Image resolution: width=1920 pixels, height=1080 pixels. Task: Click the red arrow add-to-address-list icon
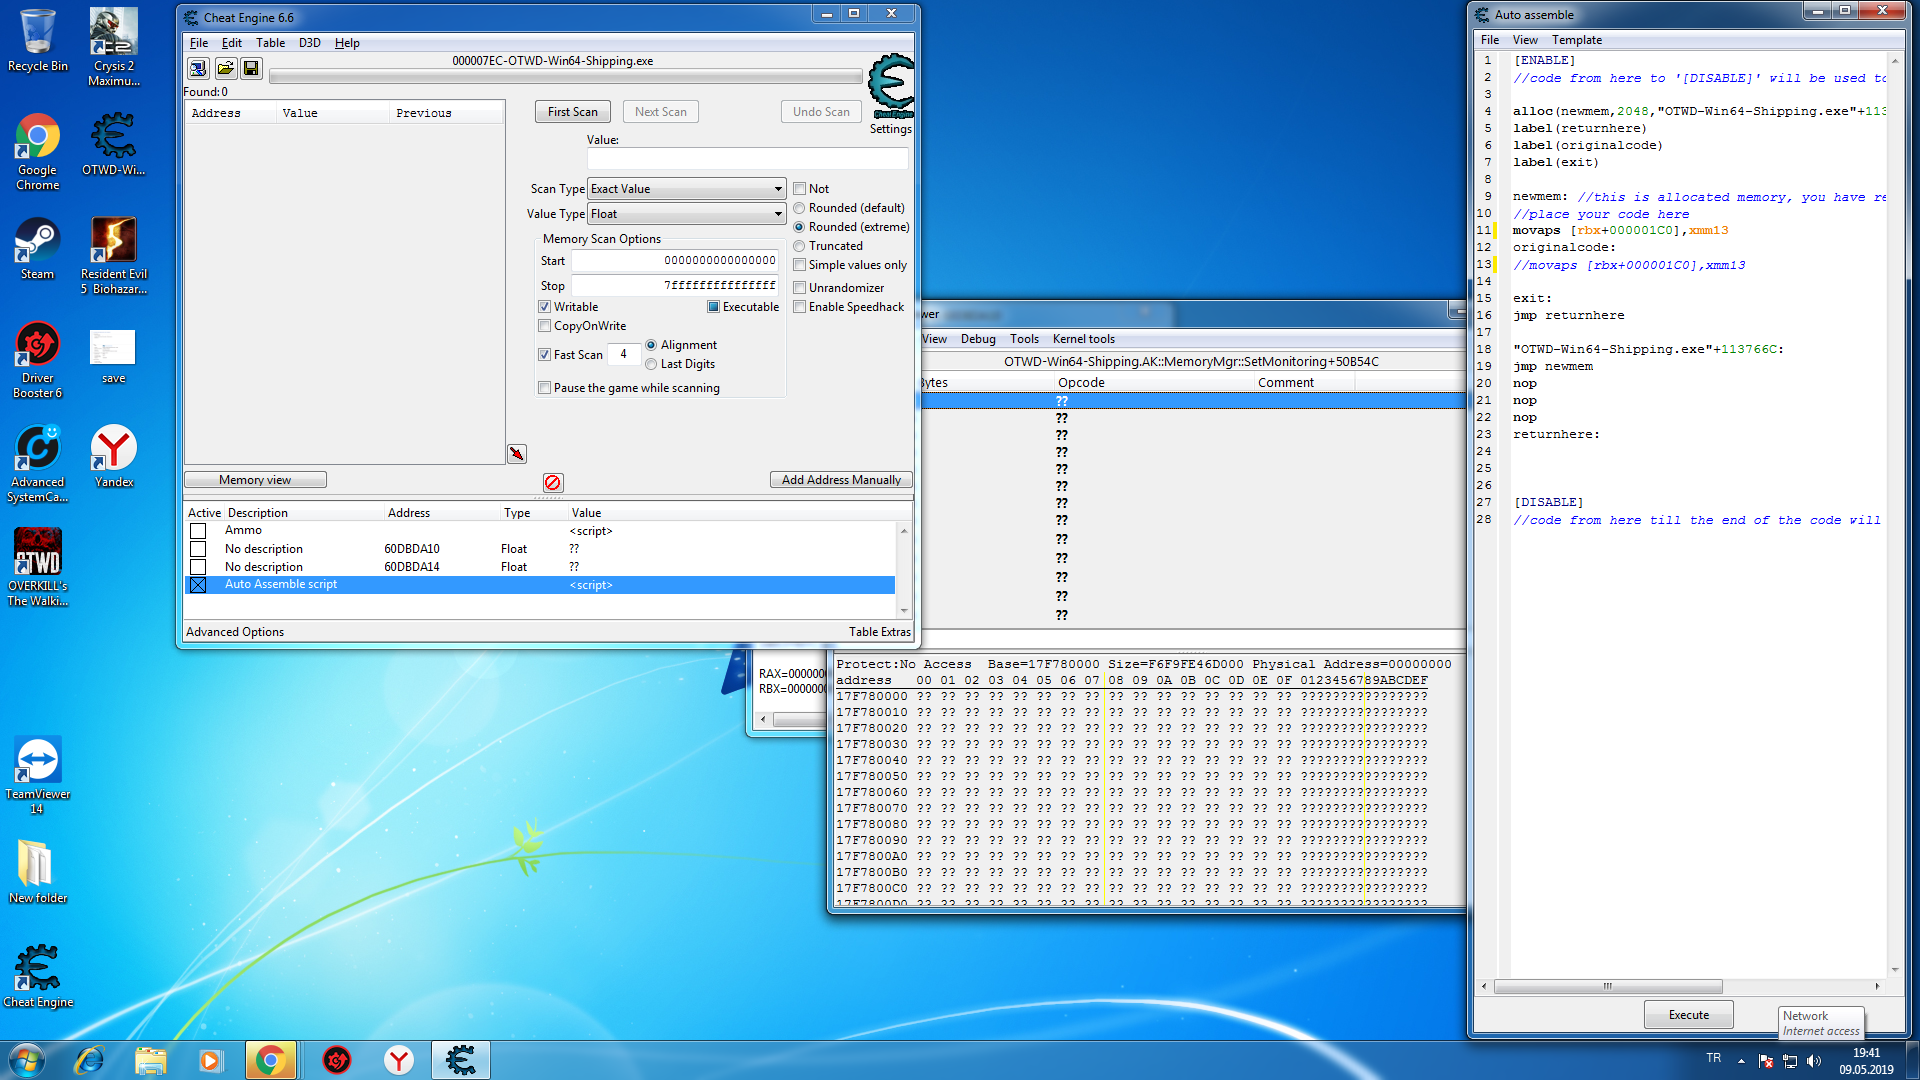517,454
